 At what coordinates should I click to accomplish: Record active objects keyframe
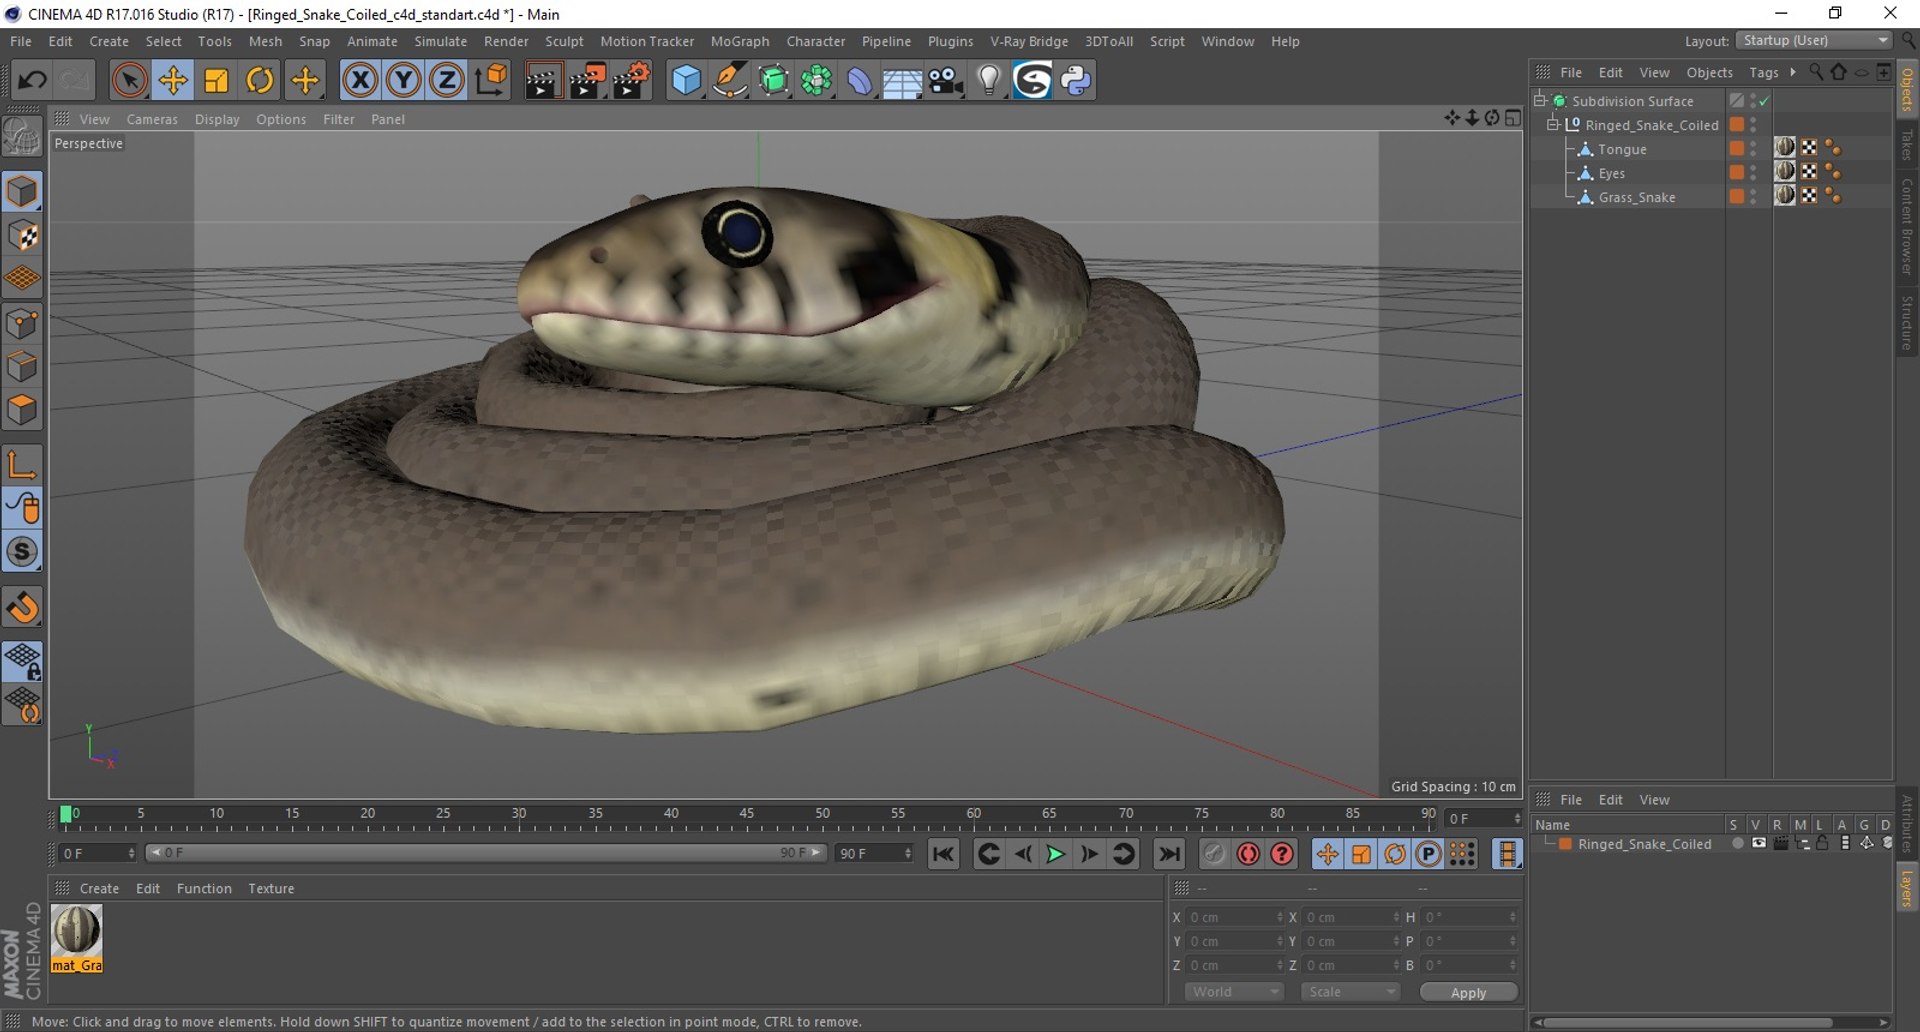pos(1214,854)
